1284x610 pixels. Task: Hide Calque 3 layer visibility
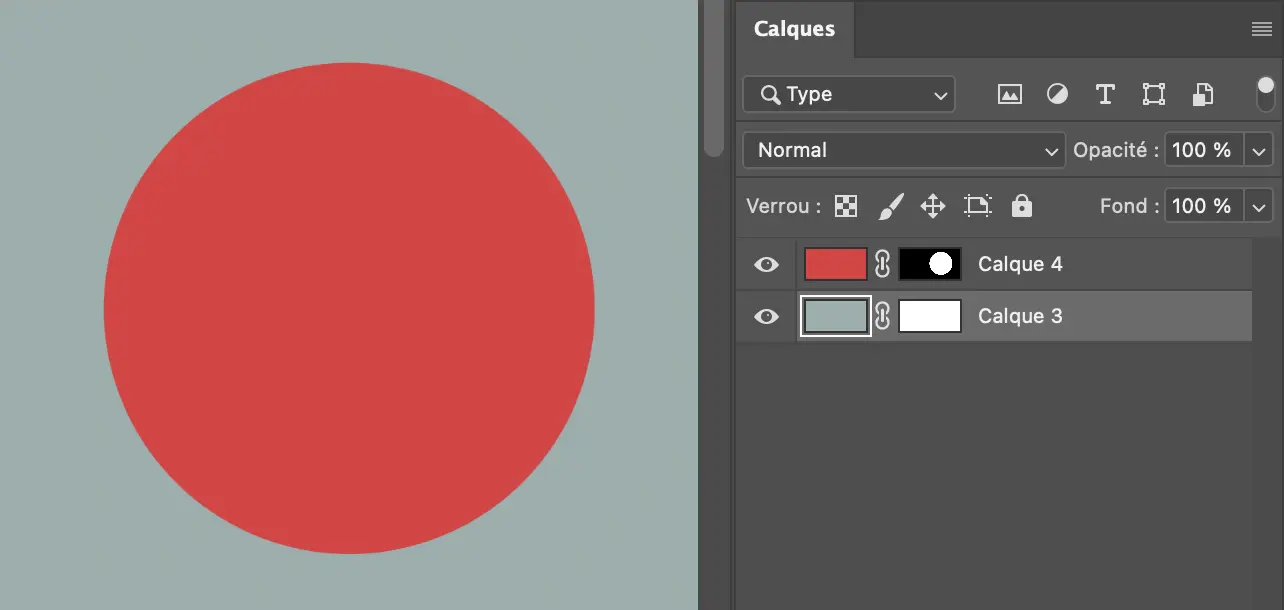(766, 316)
